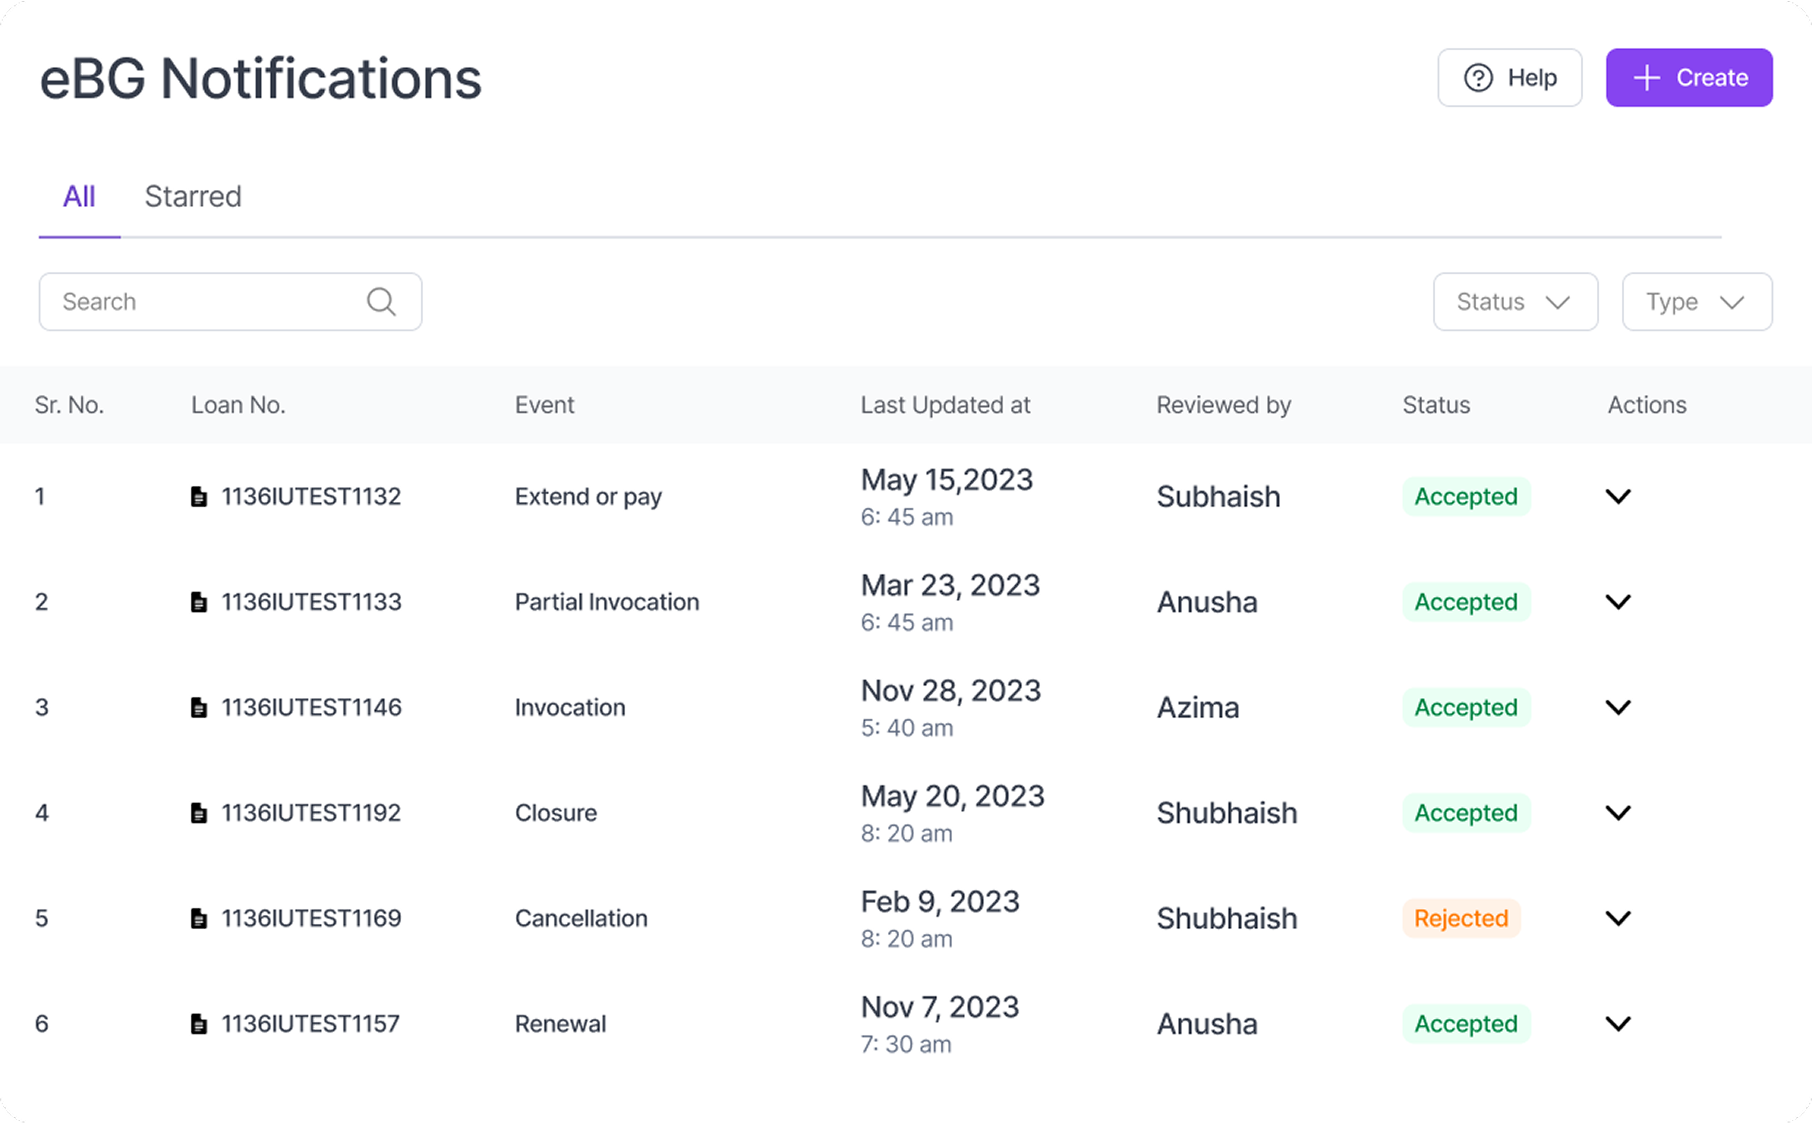Viewport: 1812px width, 1124px height.
Task: Click document icon beside loan 1136IUTEST1157
Action: pos(199,1024)
